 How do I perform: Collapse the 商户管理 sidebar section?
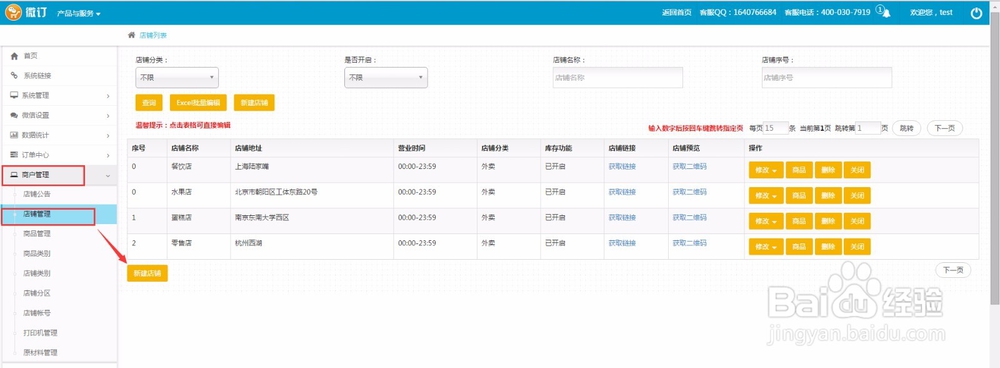pyautogui.click(x=59, y=175)
